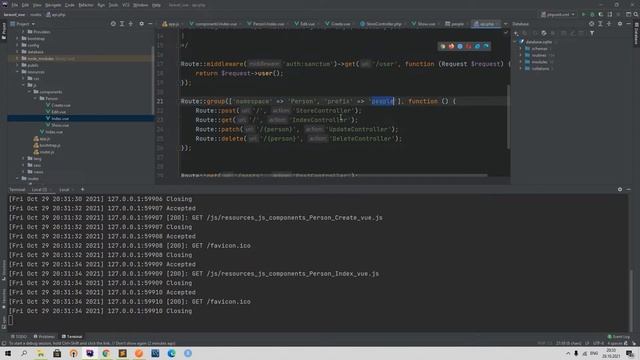This screenshot has width=640, height=360.
Task: Click Windows taskbar search icon
Action: pyautogui.click(x=24, y=353)
